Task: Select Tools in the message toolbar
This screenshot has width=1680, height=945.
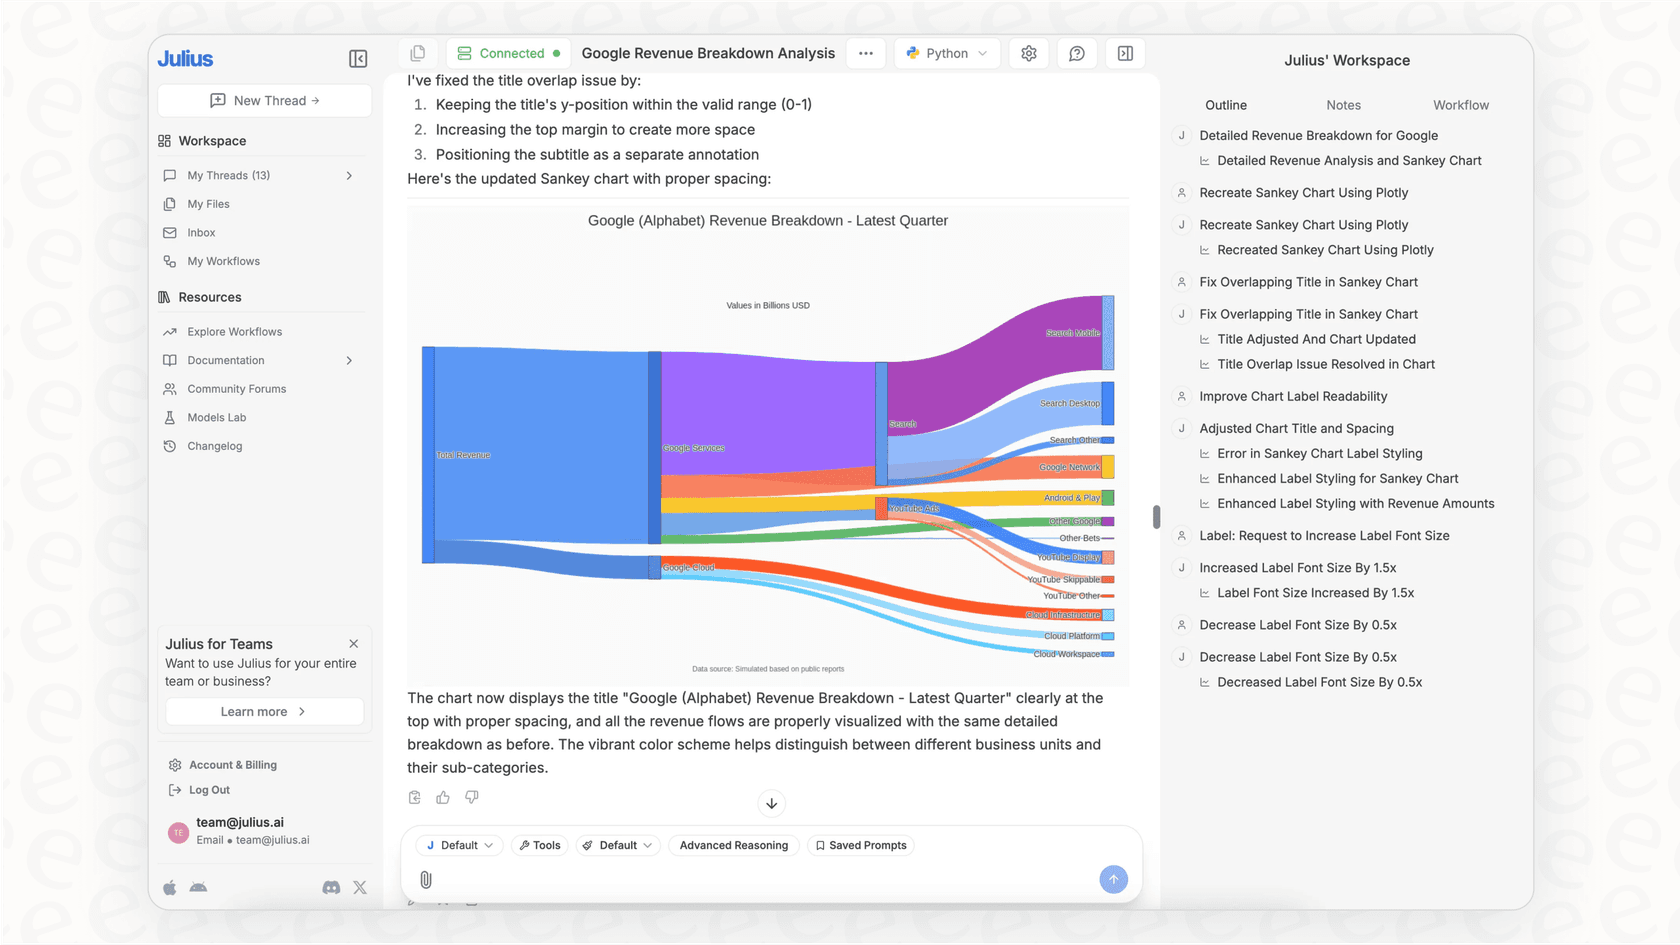Action: pyautogui.click(x=539, y=845)
